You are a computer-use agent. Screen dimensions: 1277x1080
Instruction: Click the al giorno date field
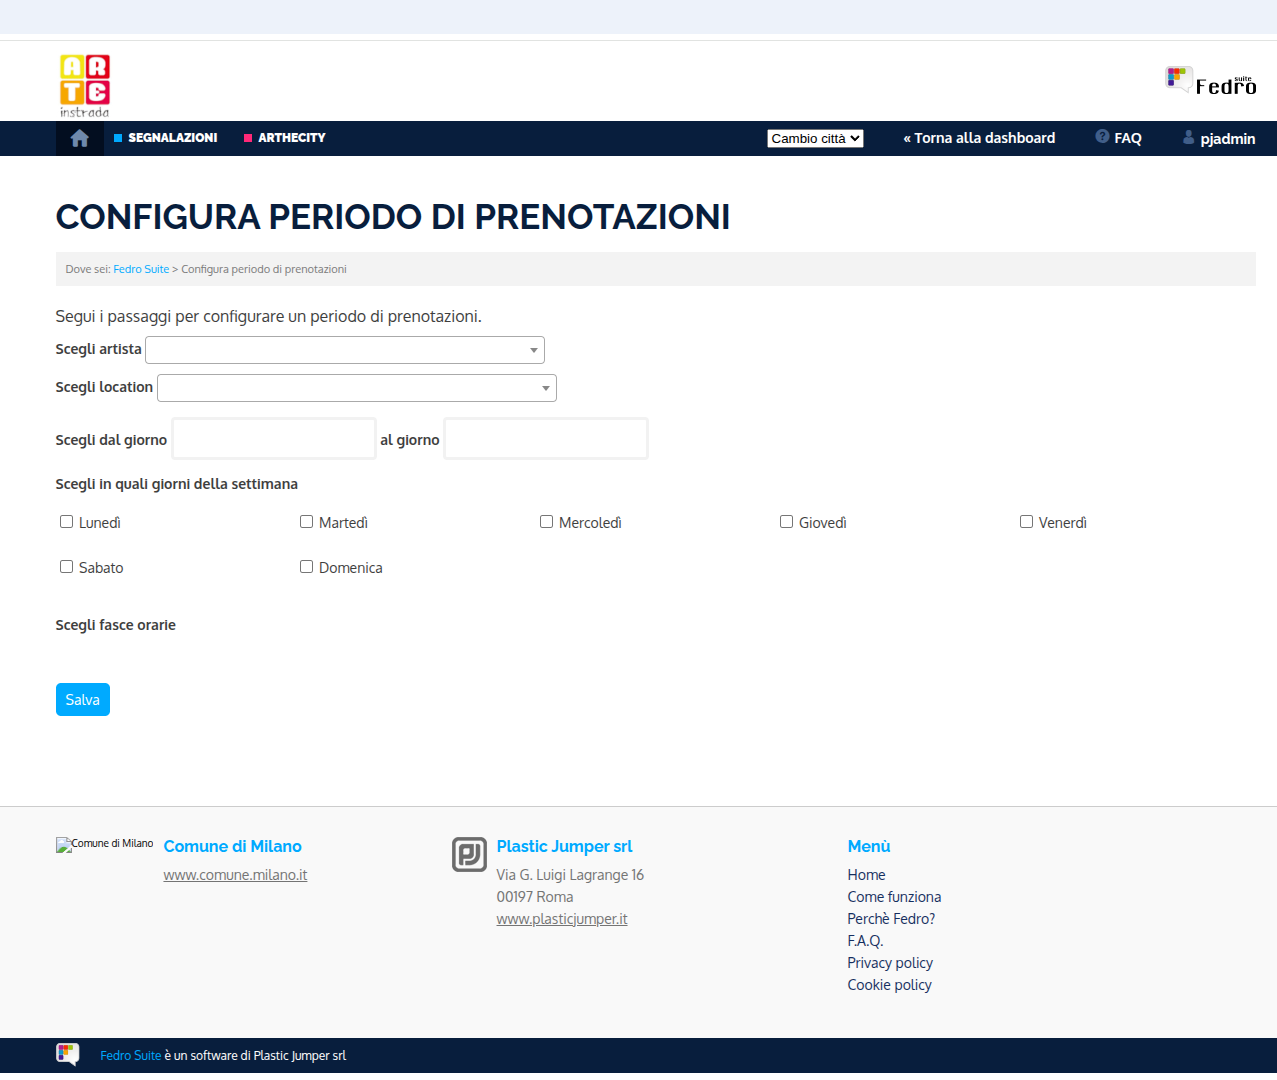(546, 439)
